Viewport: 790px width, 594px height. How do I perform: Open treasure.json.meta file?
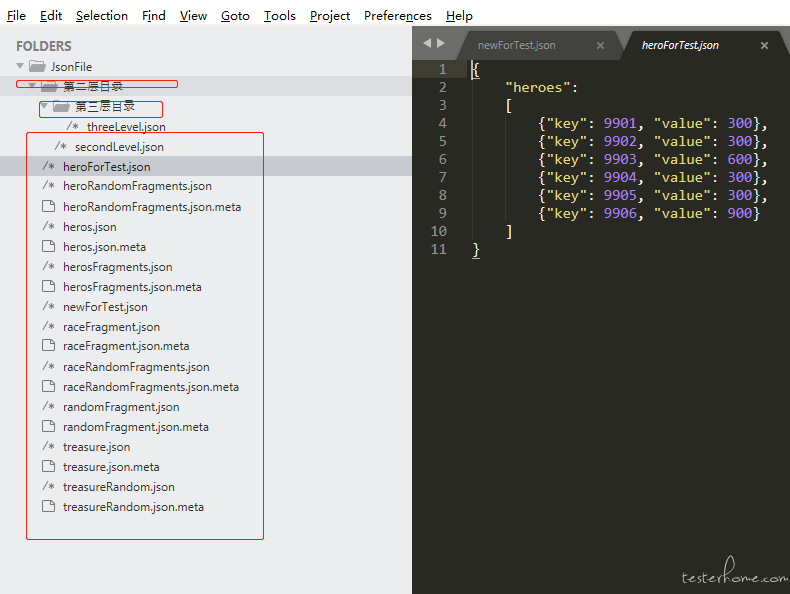click(111, 467)
